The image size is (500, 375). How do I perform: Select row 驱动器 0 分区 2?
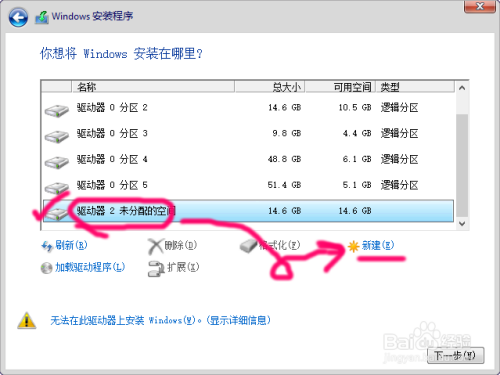point(248,108)
